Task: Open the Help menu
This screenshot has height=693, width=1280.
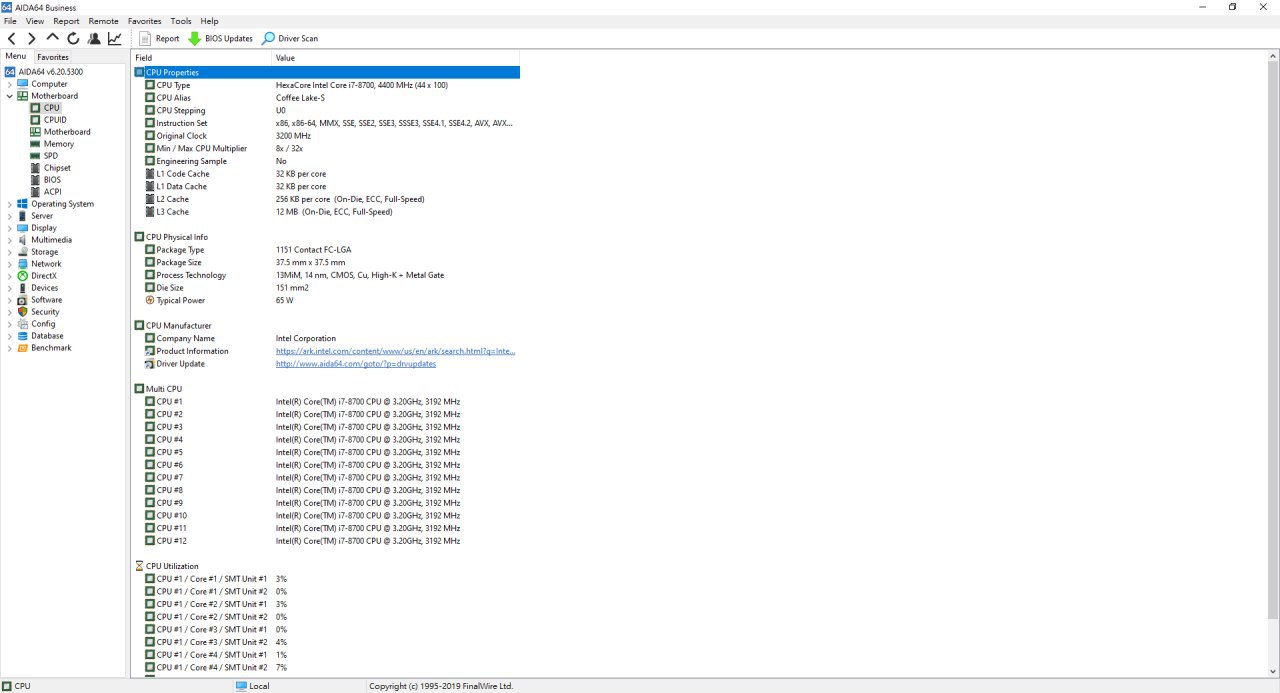Action: 209,21
